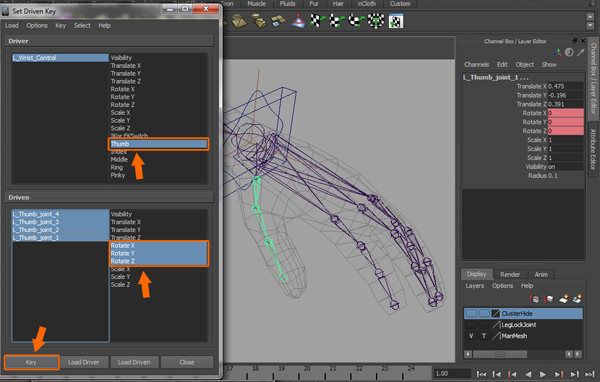Image resolution: width=600 pixels, height=382 pixels.
Task: Click the XYZ axis manipulator icon in Channel Box
Action: tap(558, 52)
